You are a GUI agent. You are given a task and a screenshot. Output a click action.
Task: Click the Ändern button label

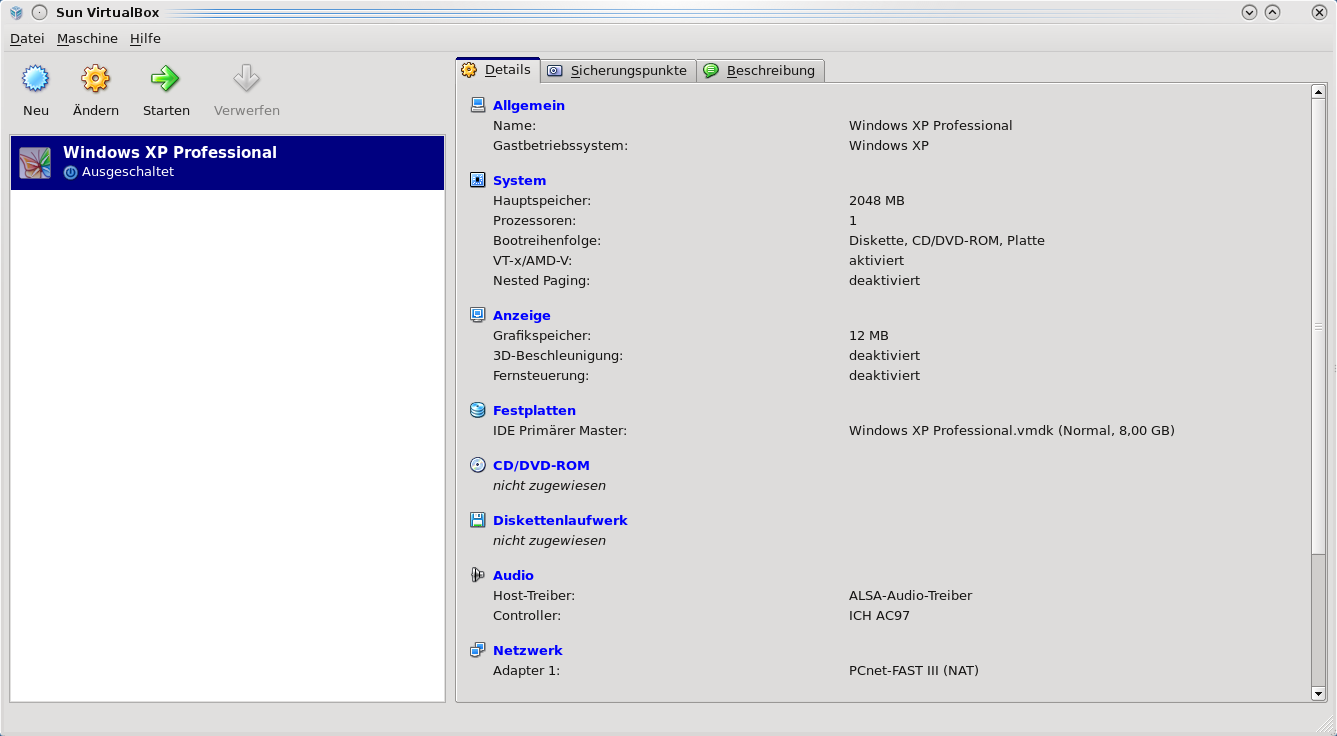pyautogui.click(x=96, y=110)
